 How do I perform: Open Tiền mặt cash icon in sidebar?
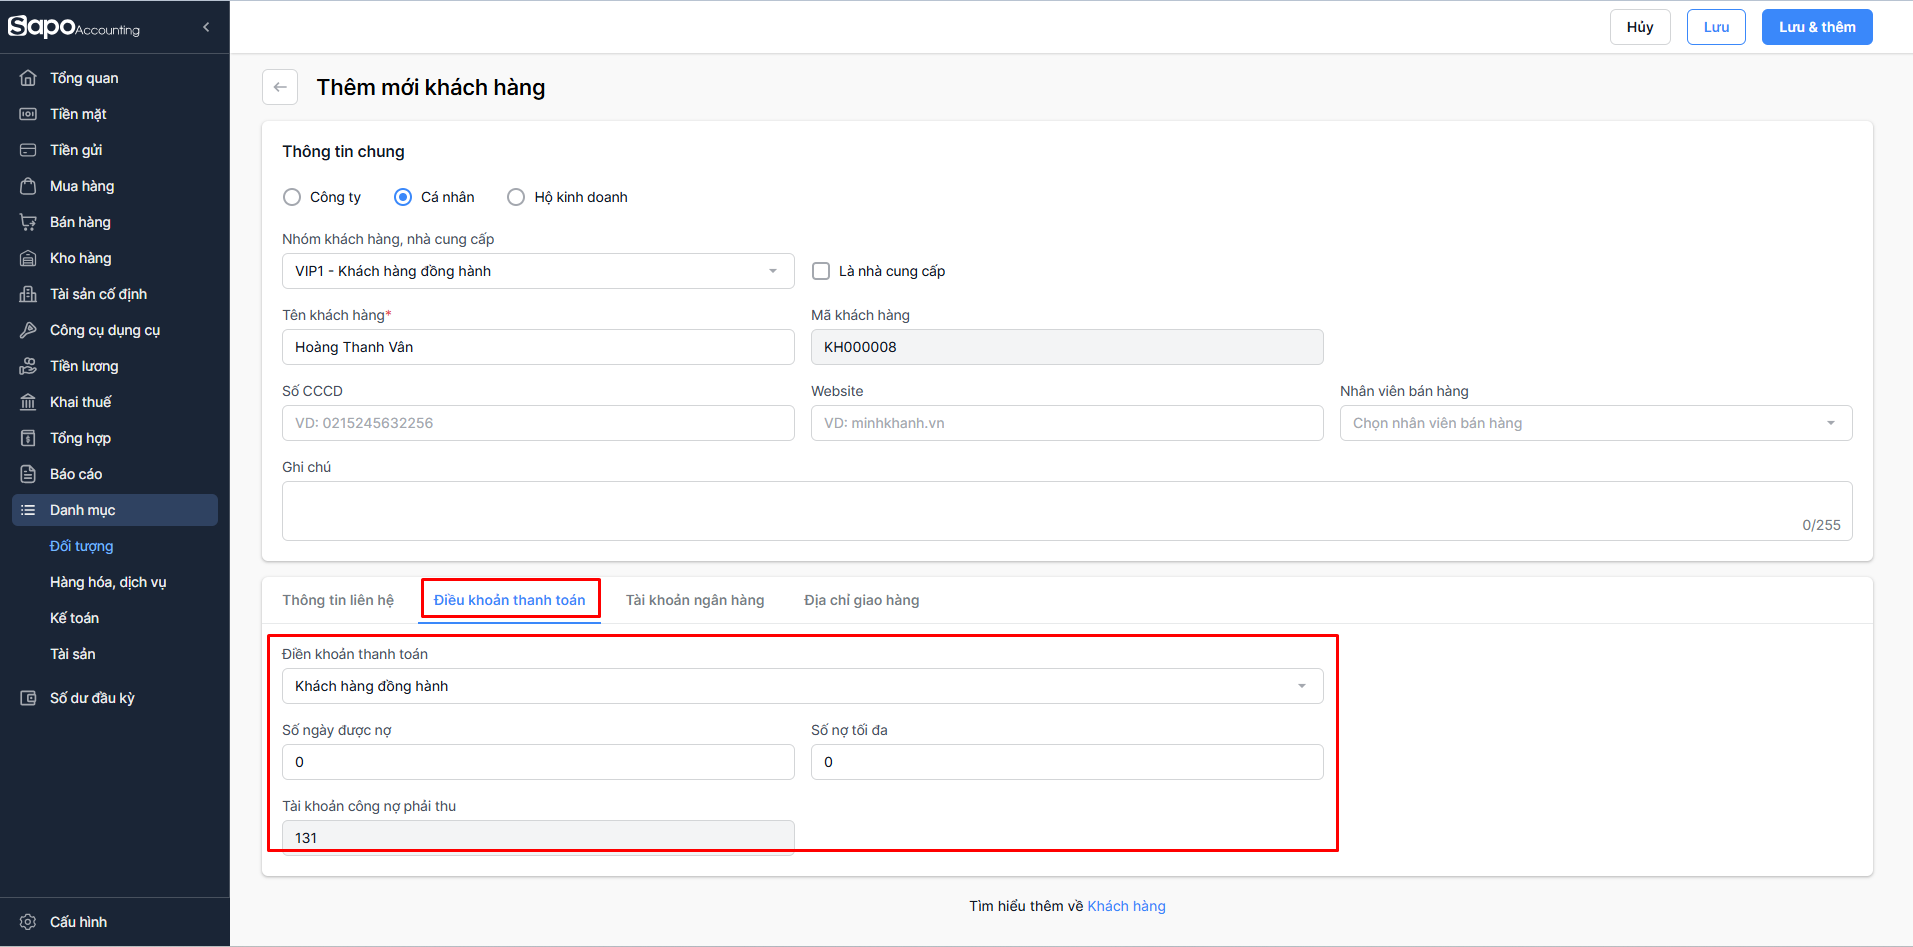click(28, 114)
